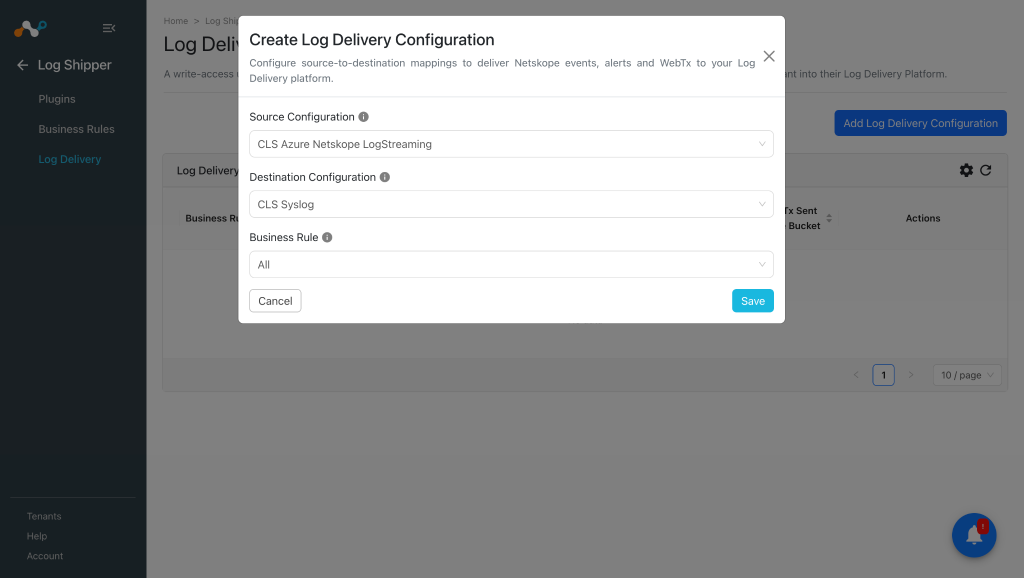Open Business Rules in the sidebar
Viewport: 1024px width, 578px height.
76,129
